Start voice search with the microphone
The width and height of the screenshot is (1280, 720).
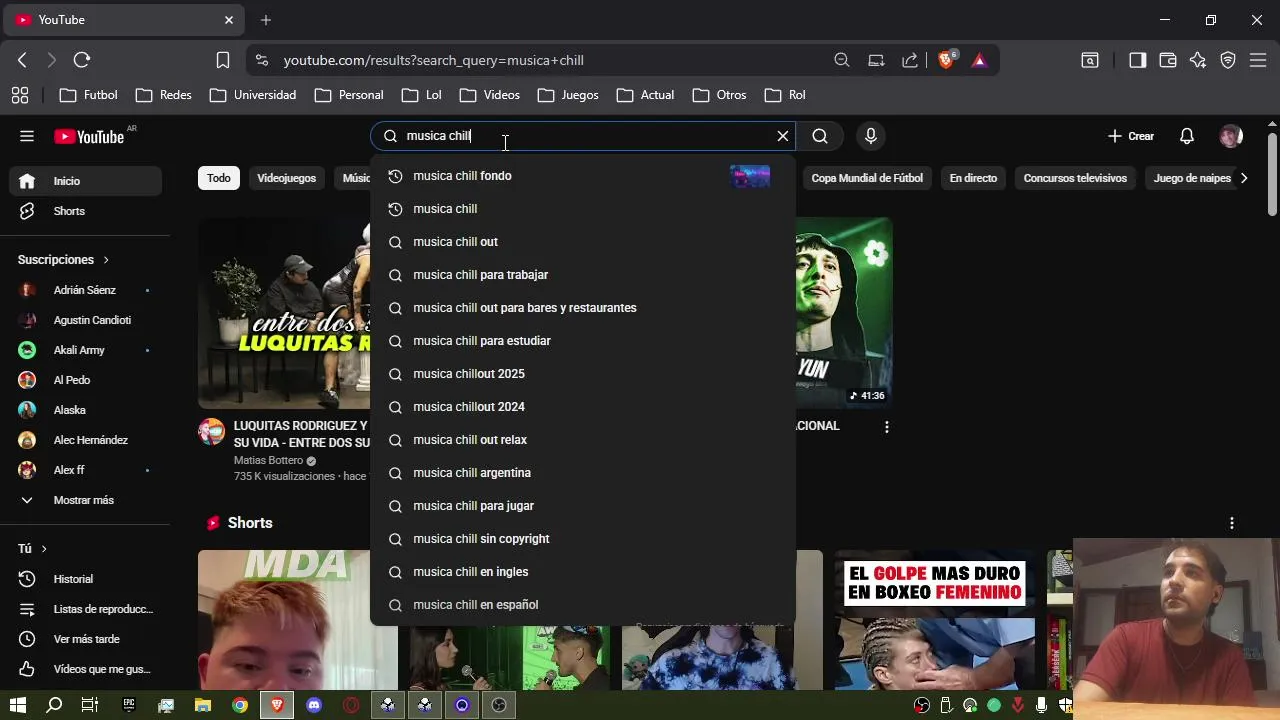coord(871,136)
